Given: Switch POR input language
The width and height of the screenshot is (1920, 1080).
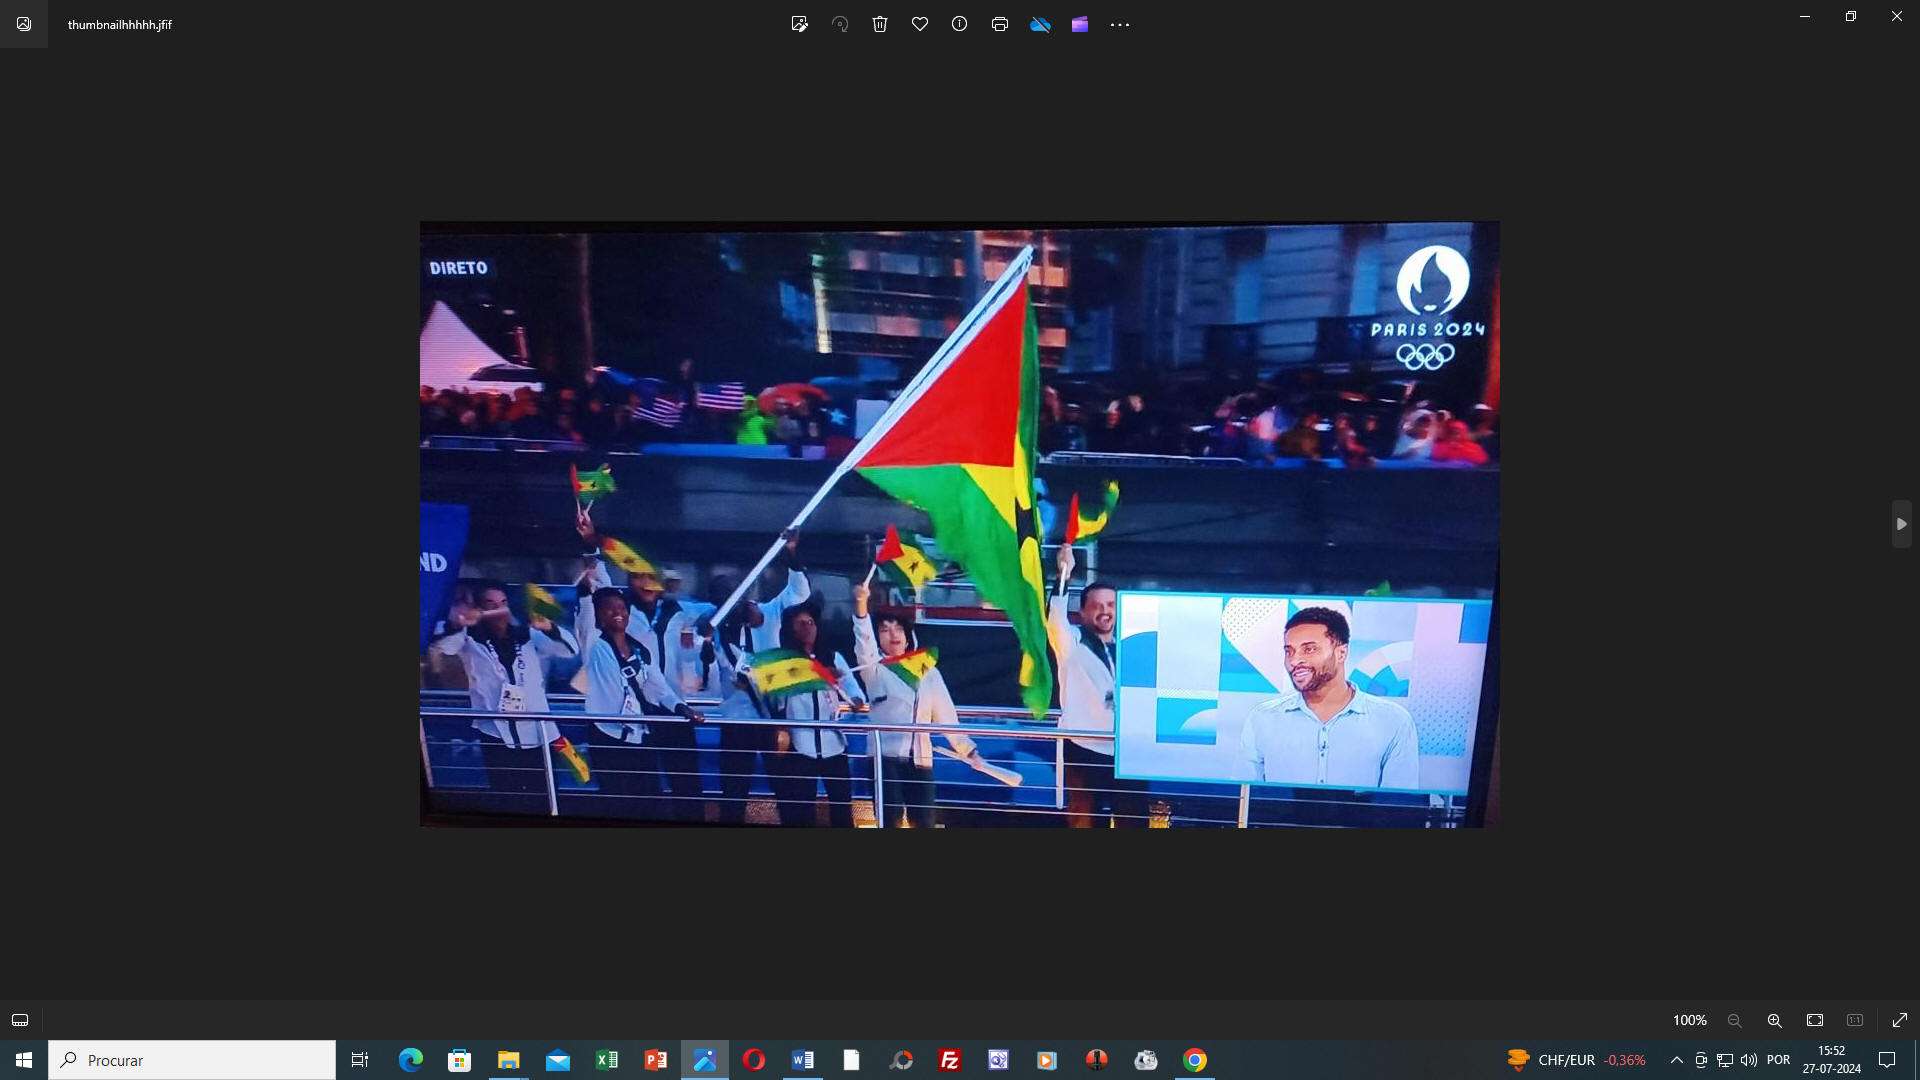Looking at the screenshot, I should click(1779, 1060).
